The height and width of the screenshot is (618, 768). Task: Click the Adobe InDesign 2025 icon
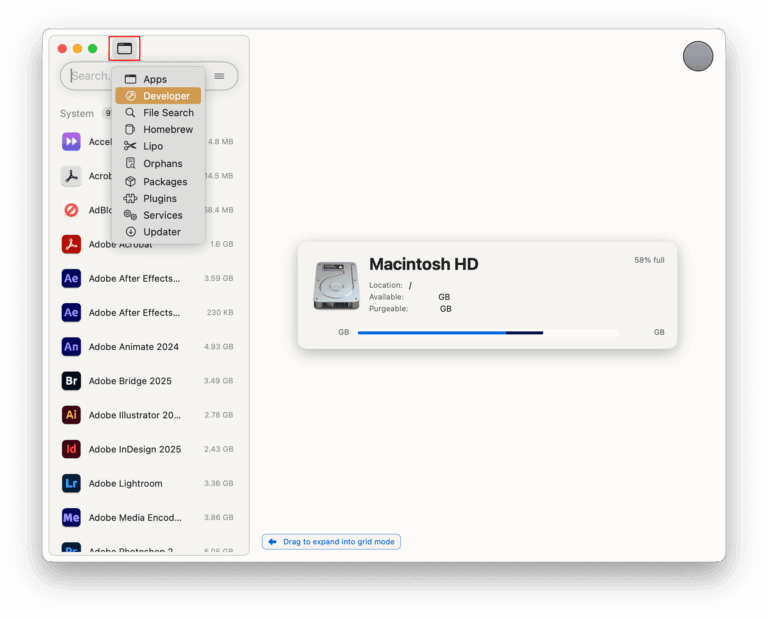point(71,449)
